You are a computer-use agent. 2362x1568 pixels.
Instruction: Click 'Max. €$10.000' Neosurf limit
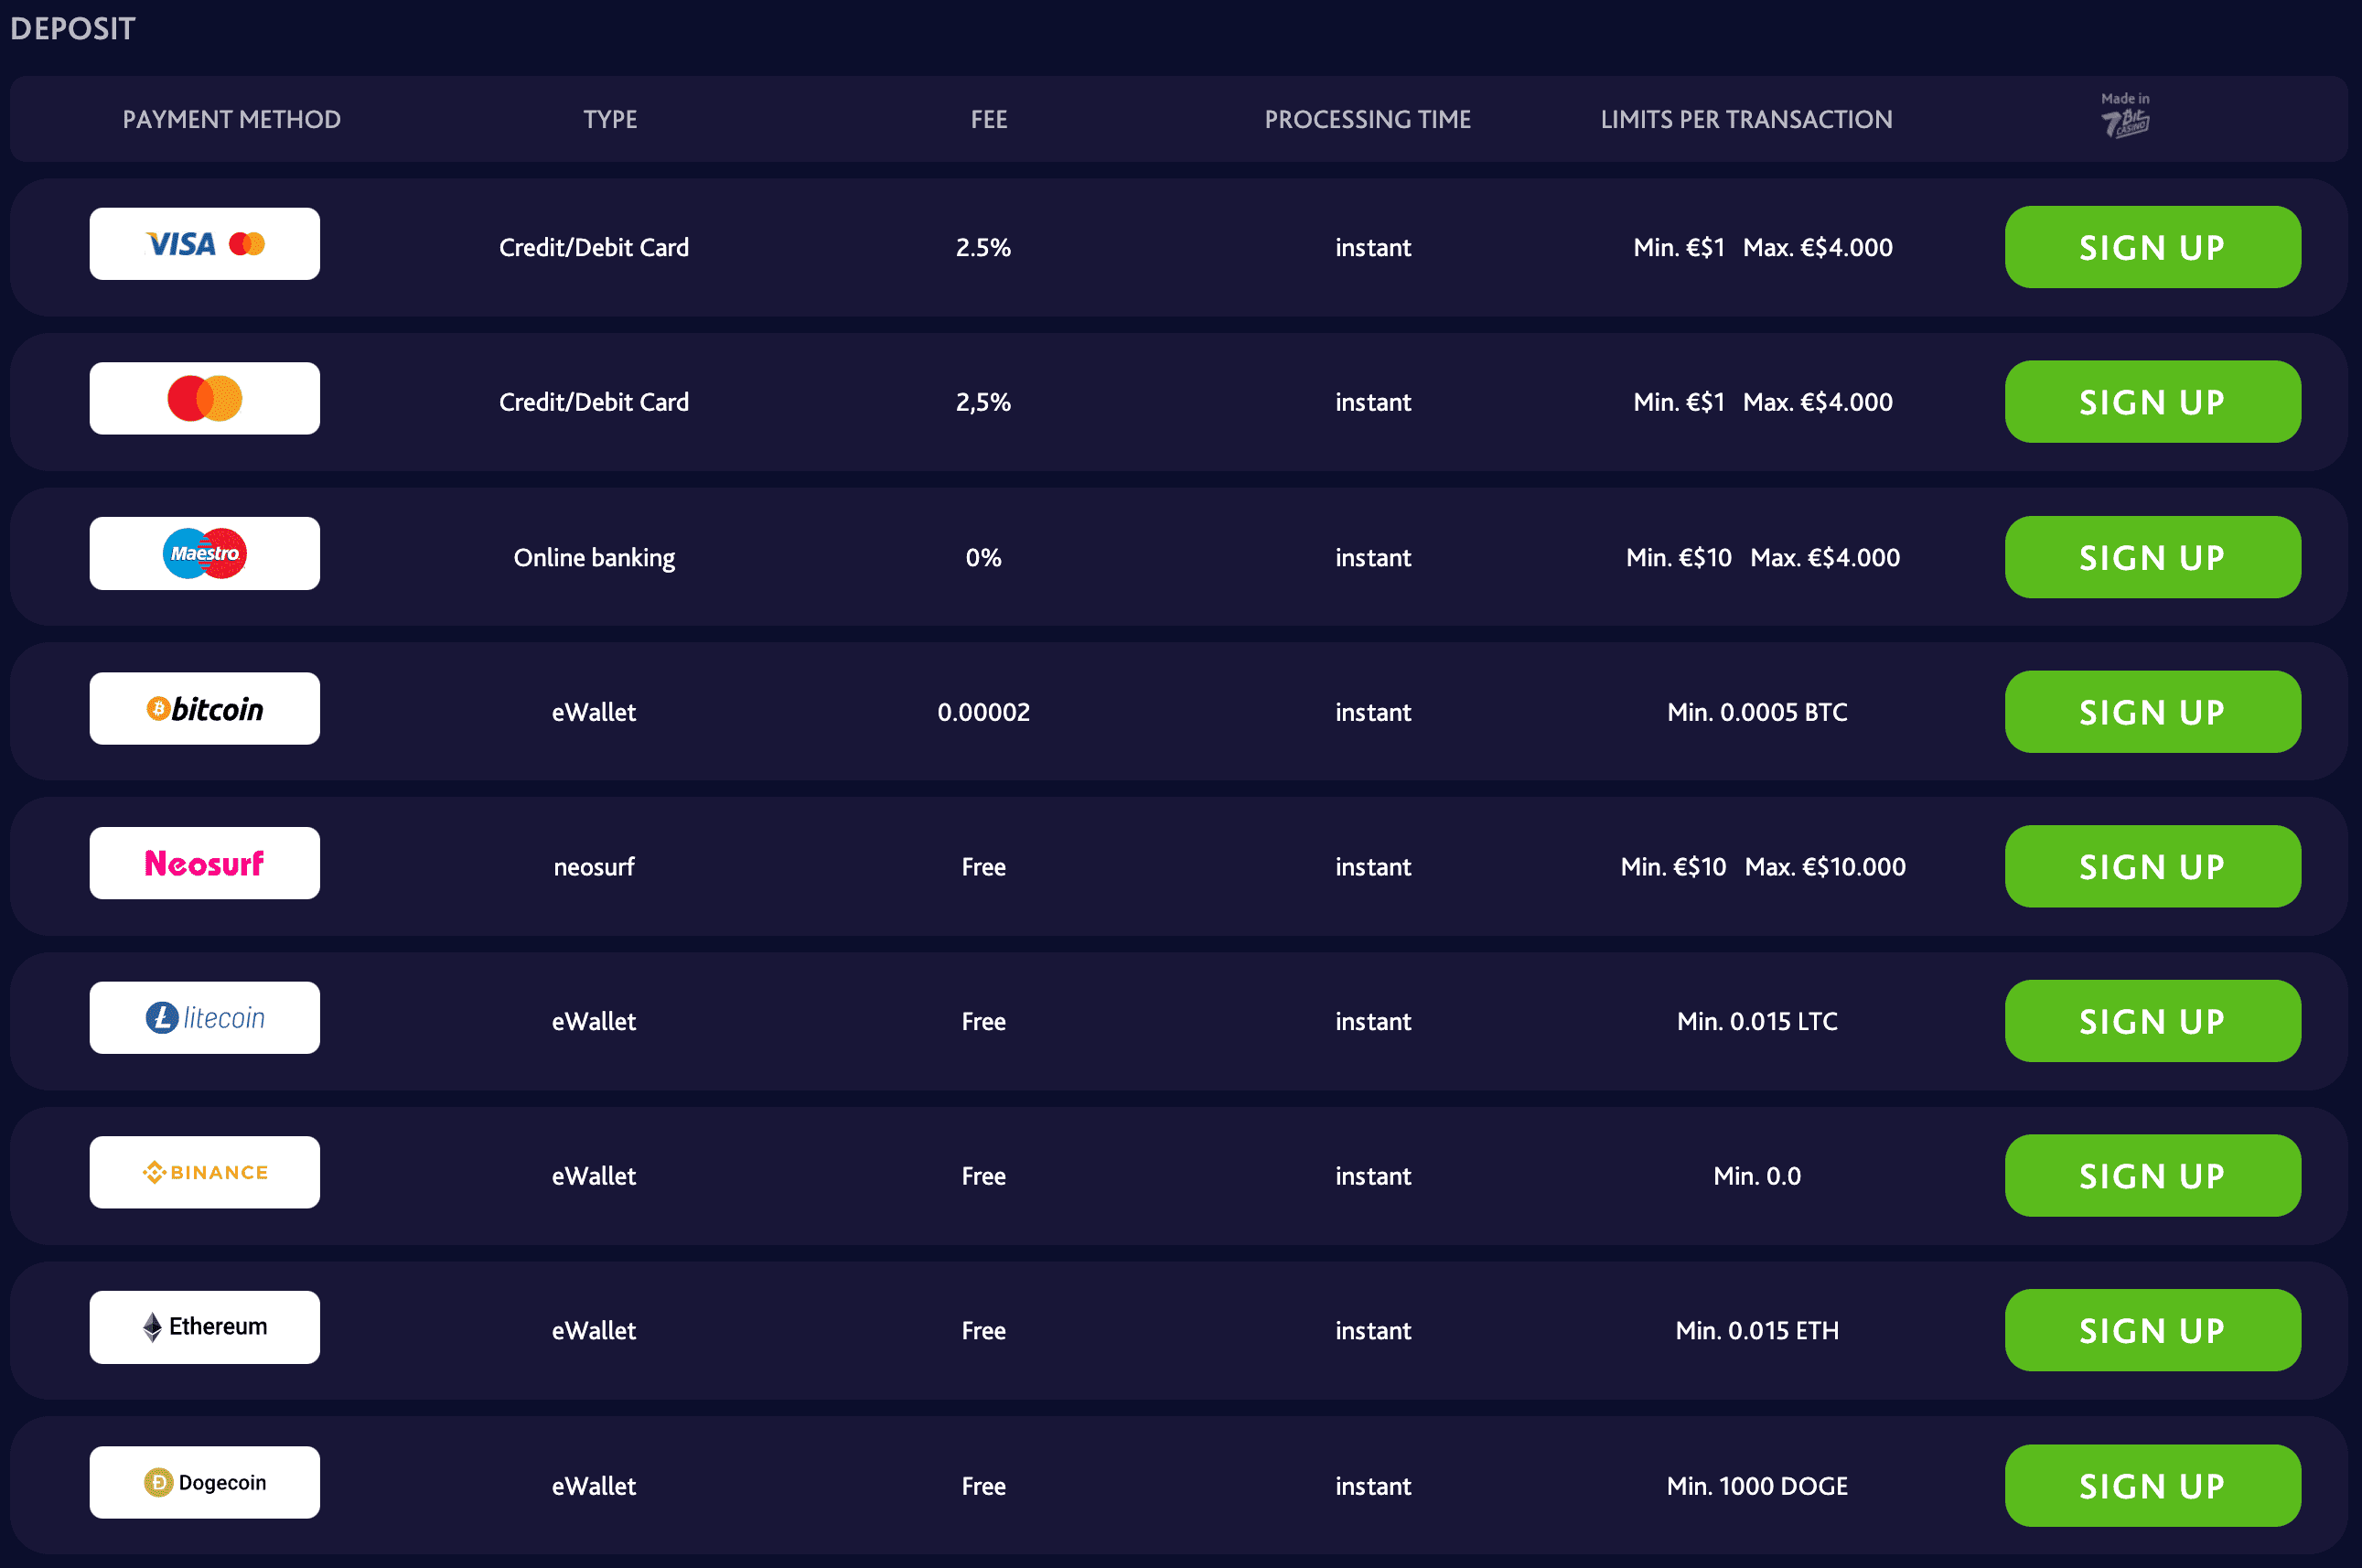(x=1825, y=867)
